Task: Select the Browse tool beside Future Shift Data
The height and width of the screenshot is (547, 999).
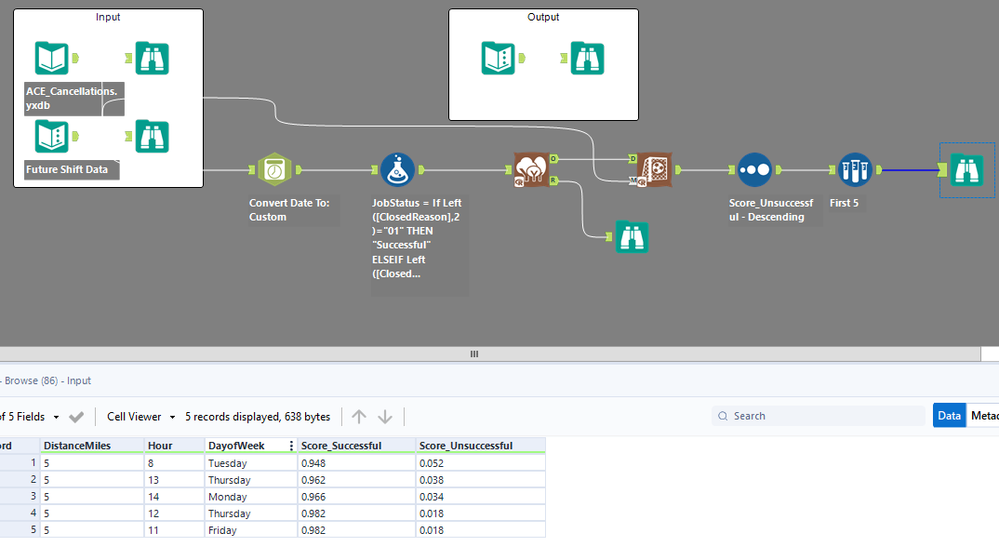Action: [152, 136]
